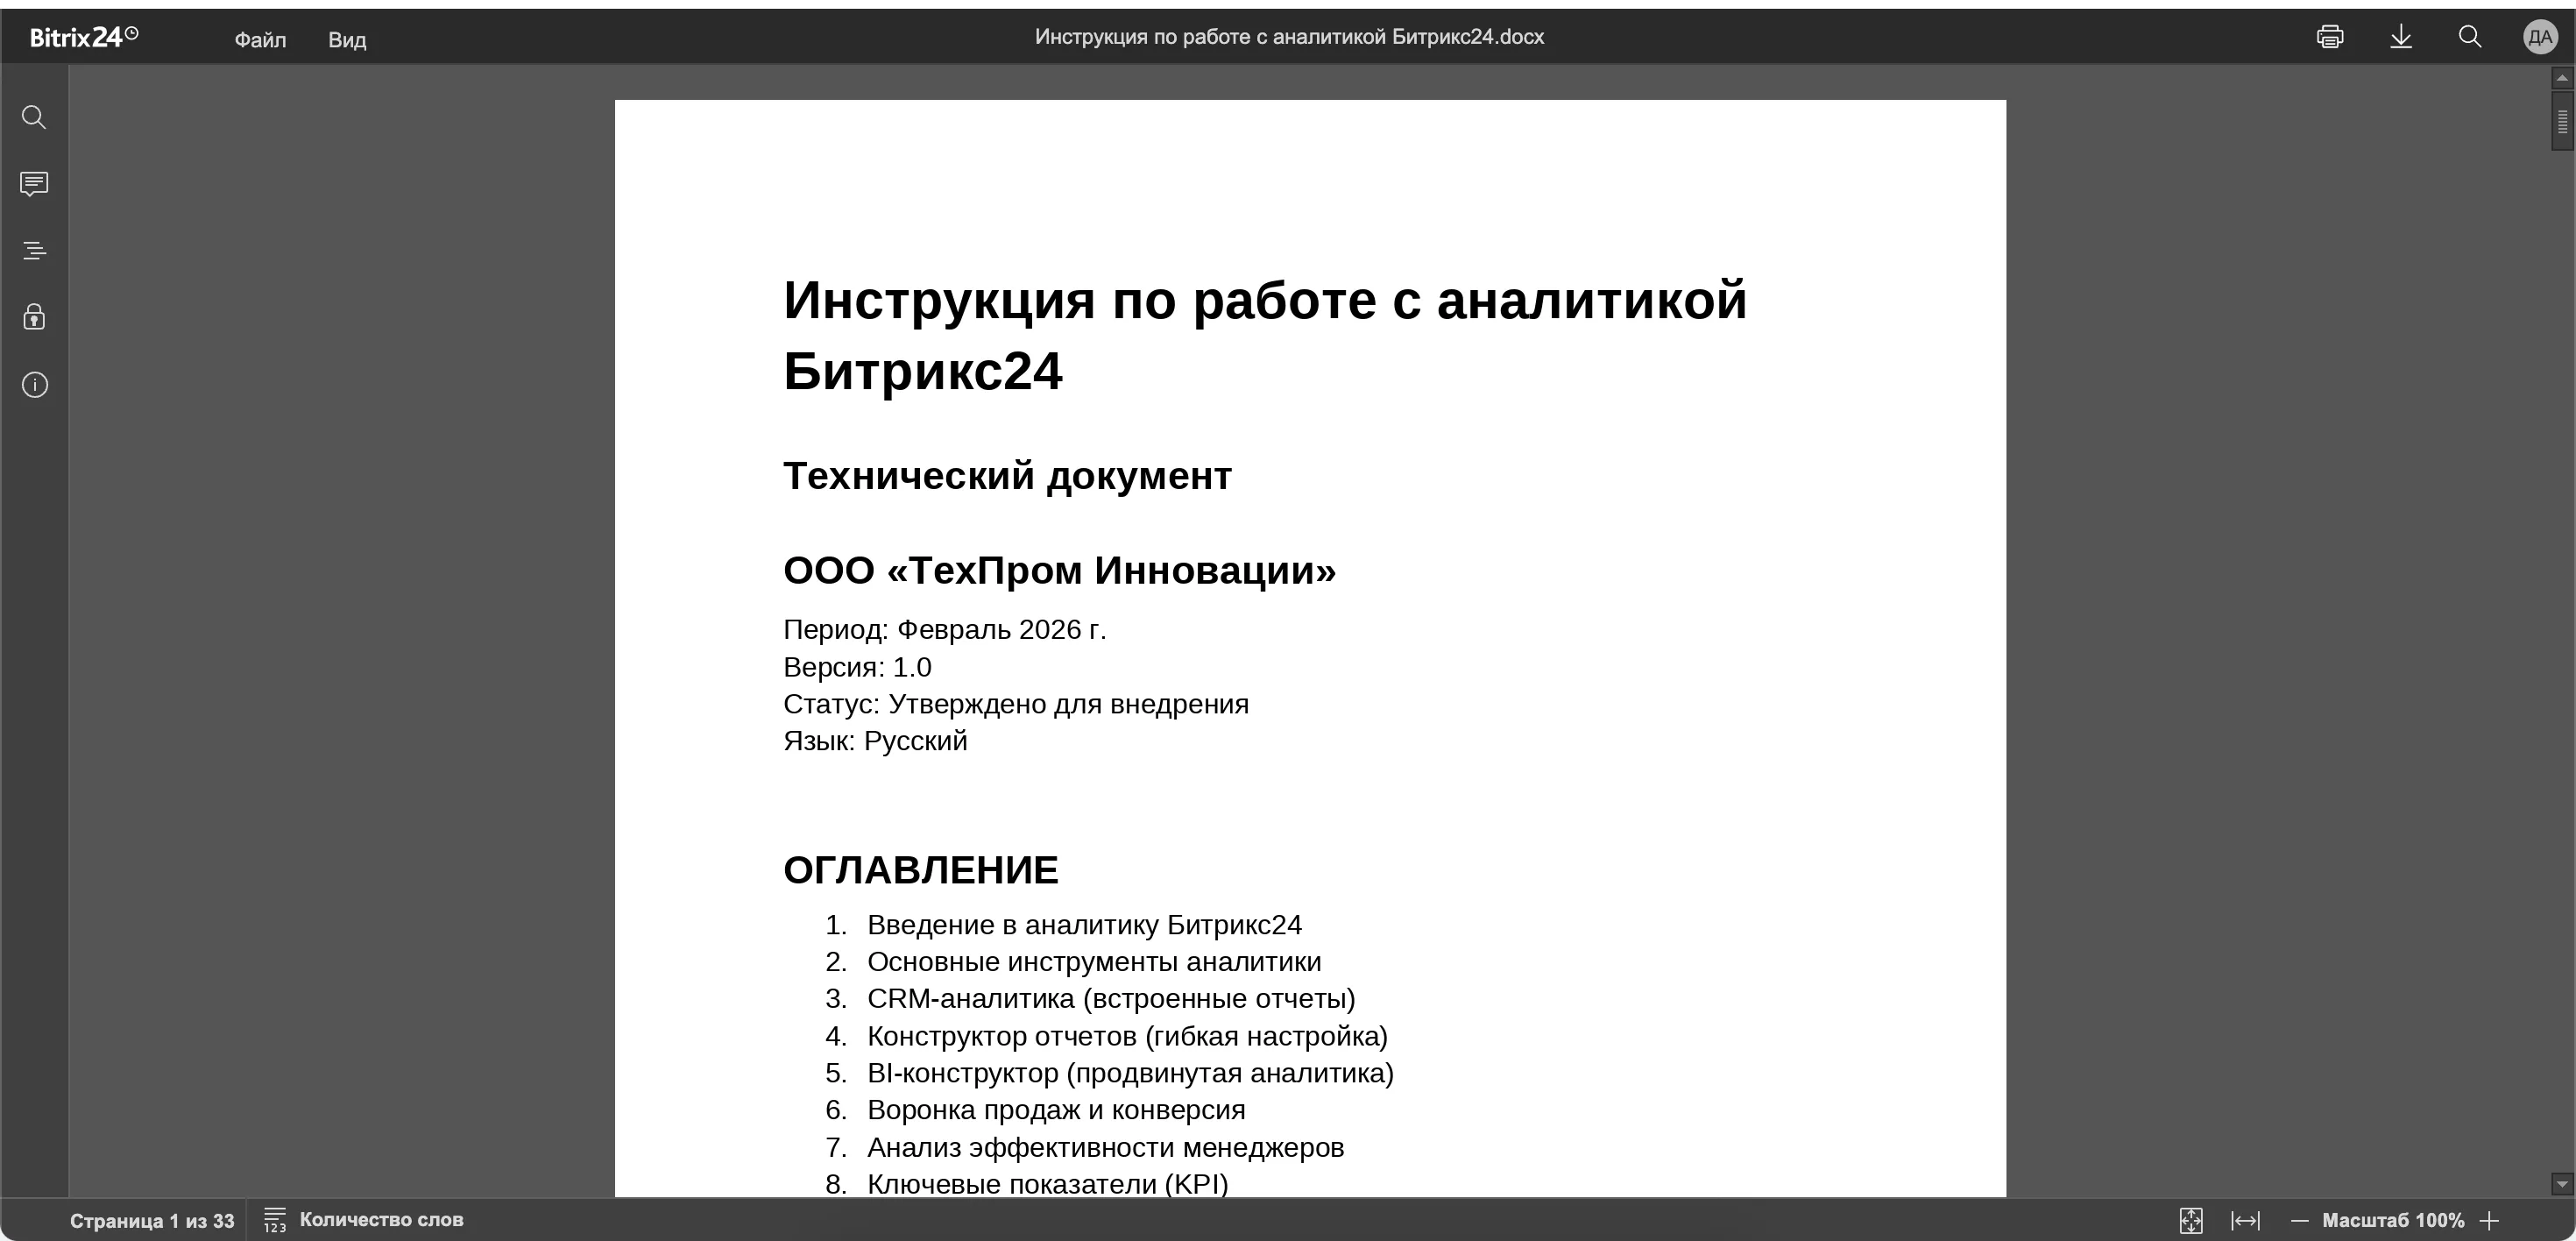Image resolution: width=2576 pixels, height=1241 pixels.
Task: Click the scrollbar up arrow
Action: (x=2562, y=78)
